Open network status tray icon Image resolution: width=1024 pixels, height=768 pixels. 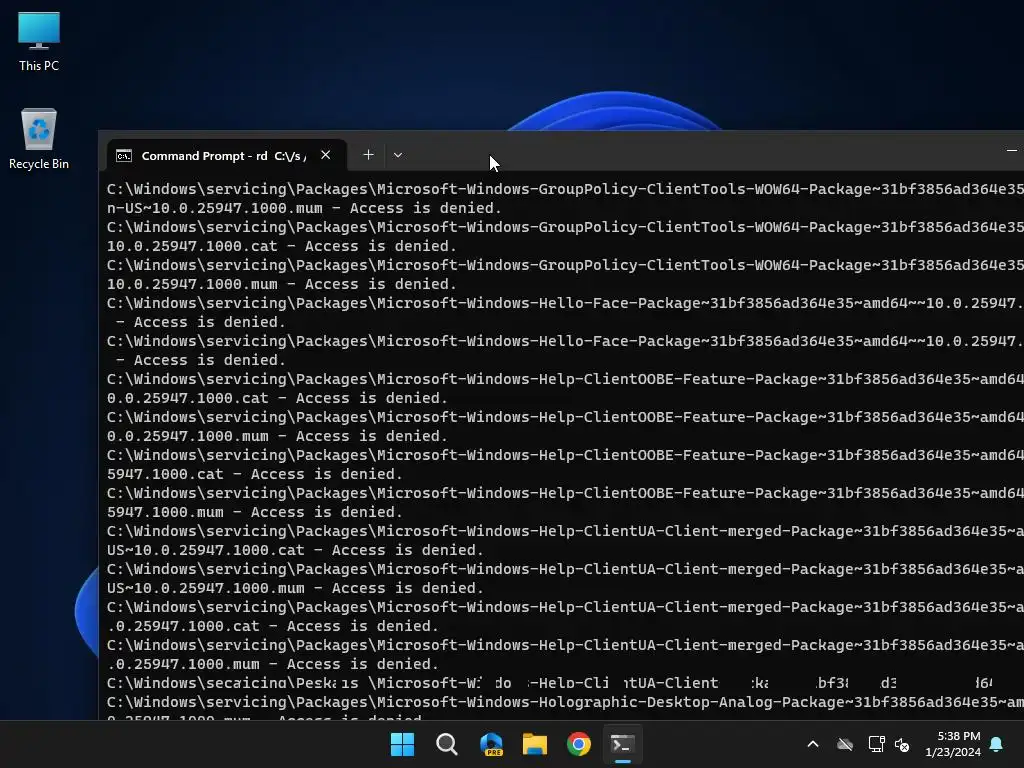click(x=876, y=744)
